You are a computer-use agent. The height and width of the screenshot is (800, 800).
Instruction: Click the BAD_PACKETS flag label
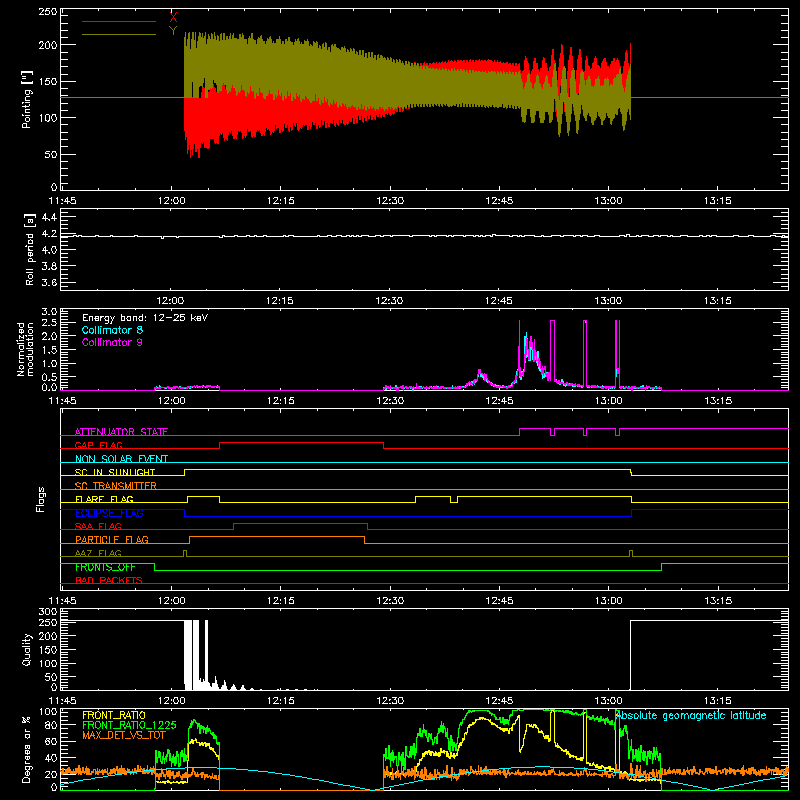coord(109,580)
